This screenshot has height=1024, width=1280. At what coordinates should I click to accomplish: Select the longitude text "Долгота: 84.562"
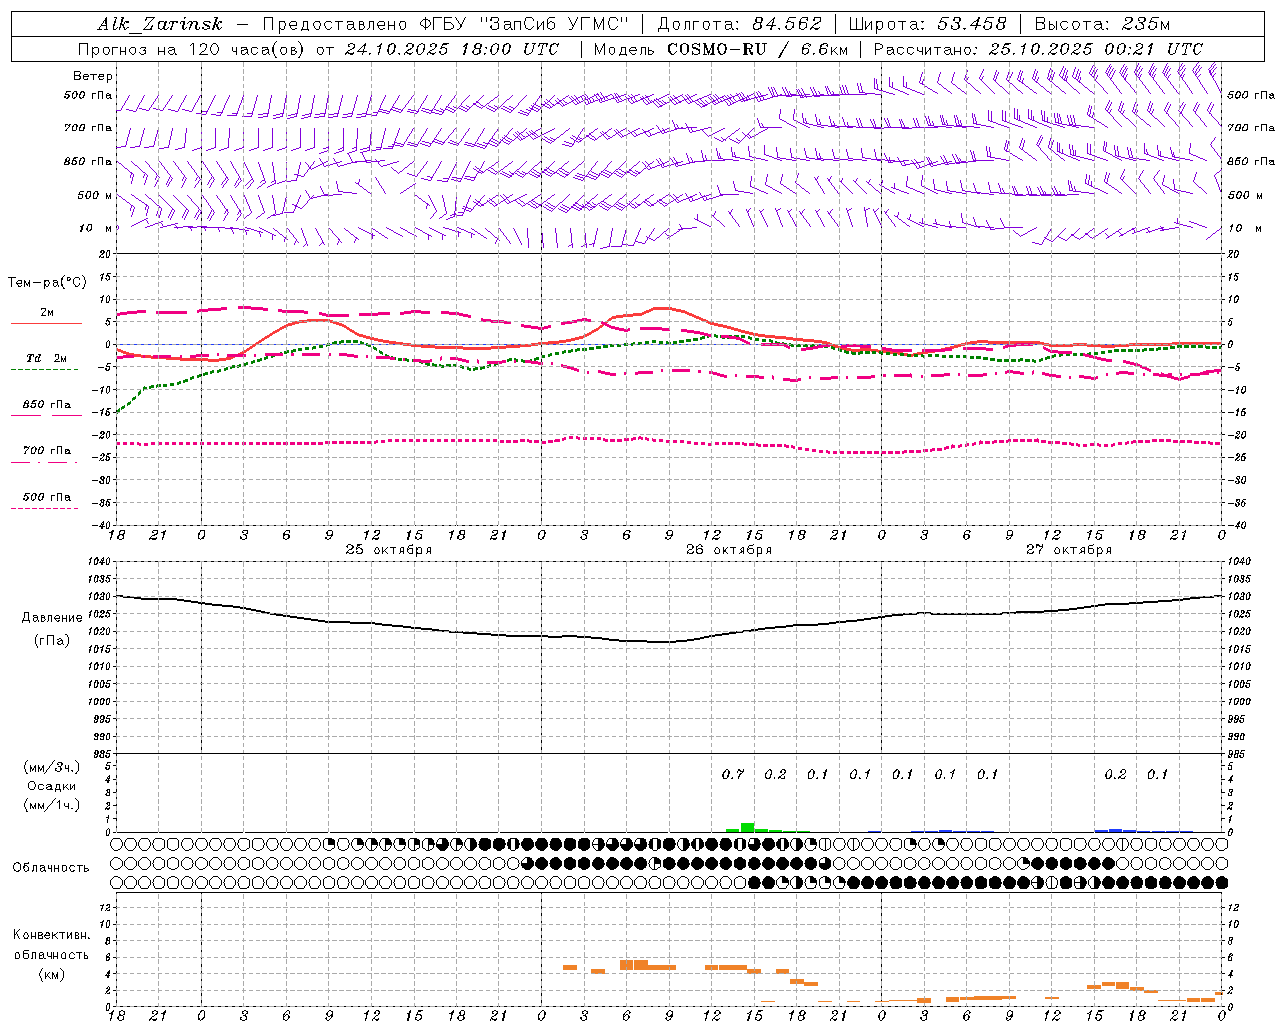(740, 24)
